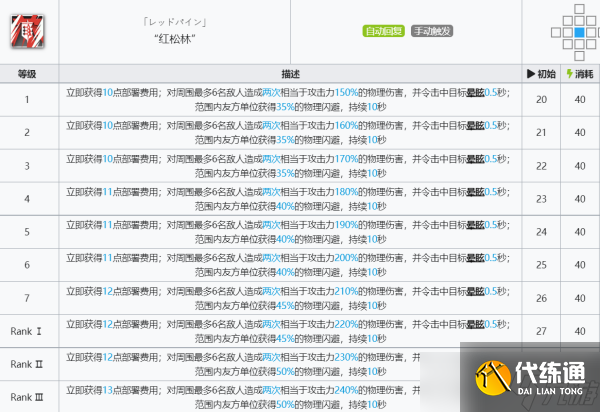Image resolution: width=600 pixels, height=412 pixels.
Task: Click the 190% attack description in level 5
Action: click(288, 232)
